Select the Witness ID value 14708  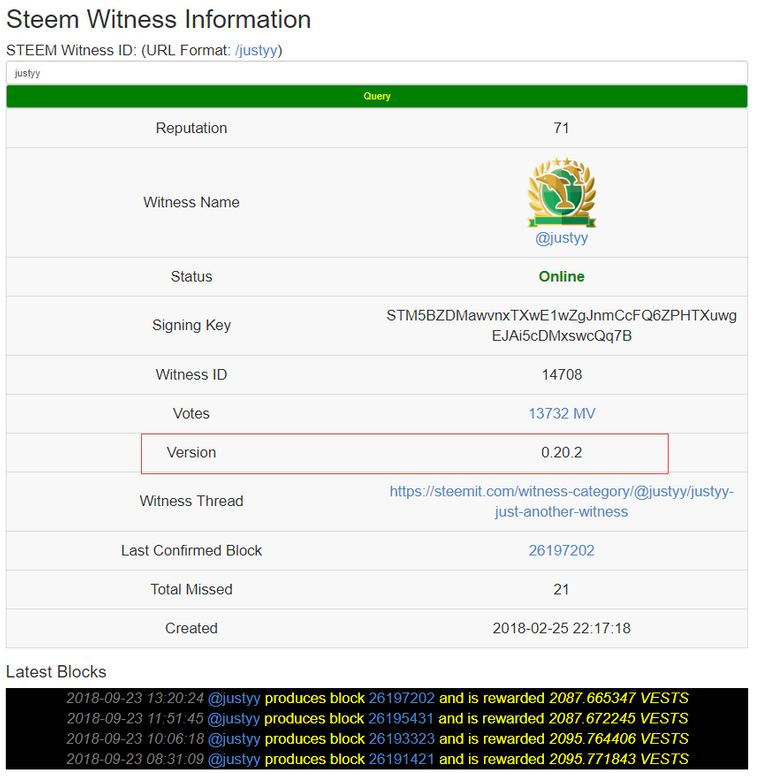point(562,375)
